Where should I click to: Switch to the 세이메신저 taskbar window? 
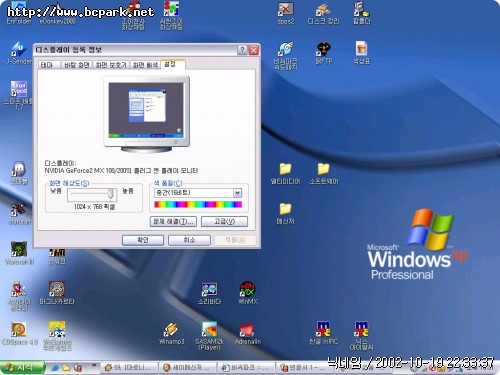pos(188,368)
